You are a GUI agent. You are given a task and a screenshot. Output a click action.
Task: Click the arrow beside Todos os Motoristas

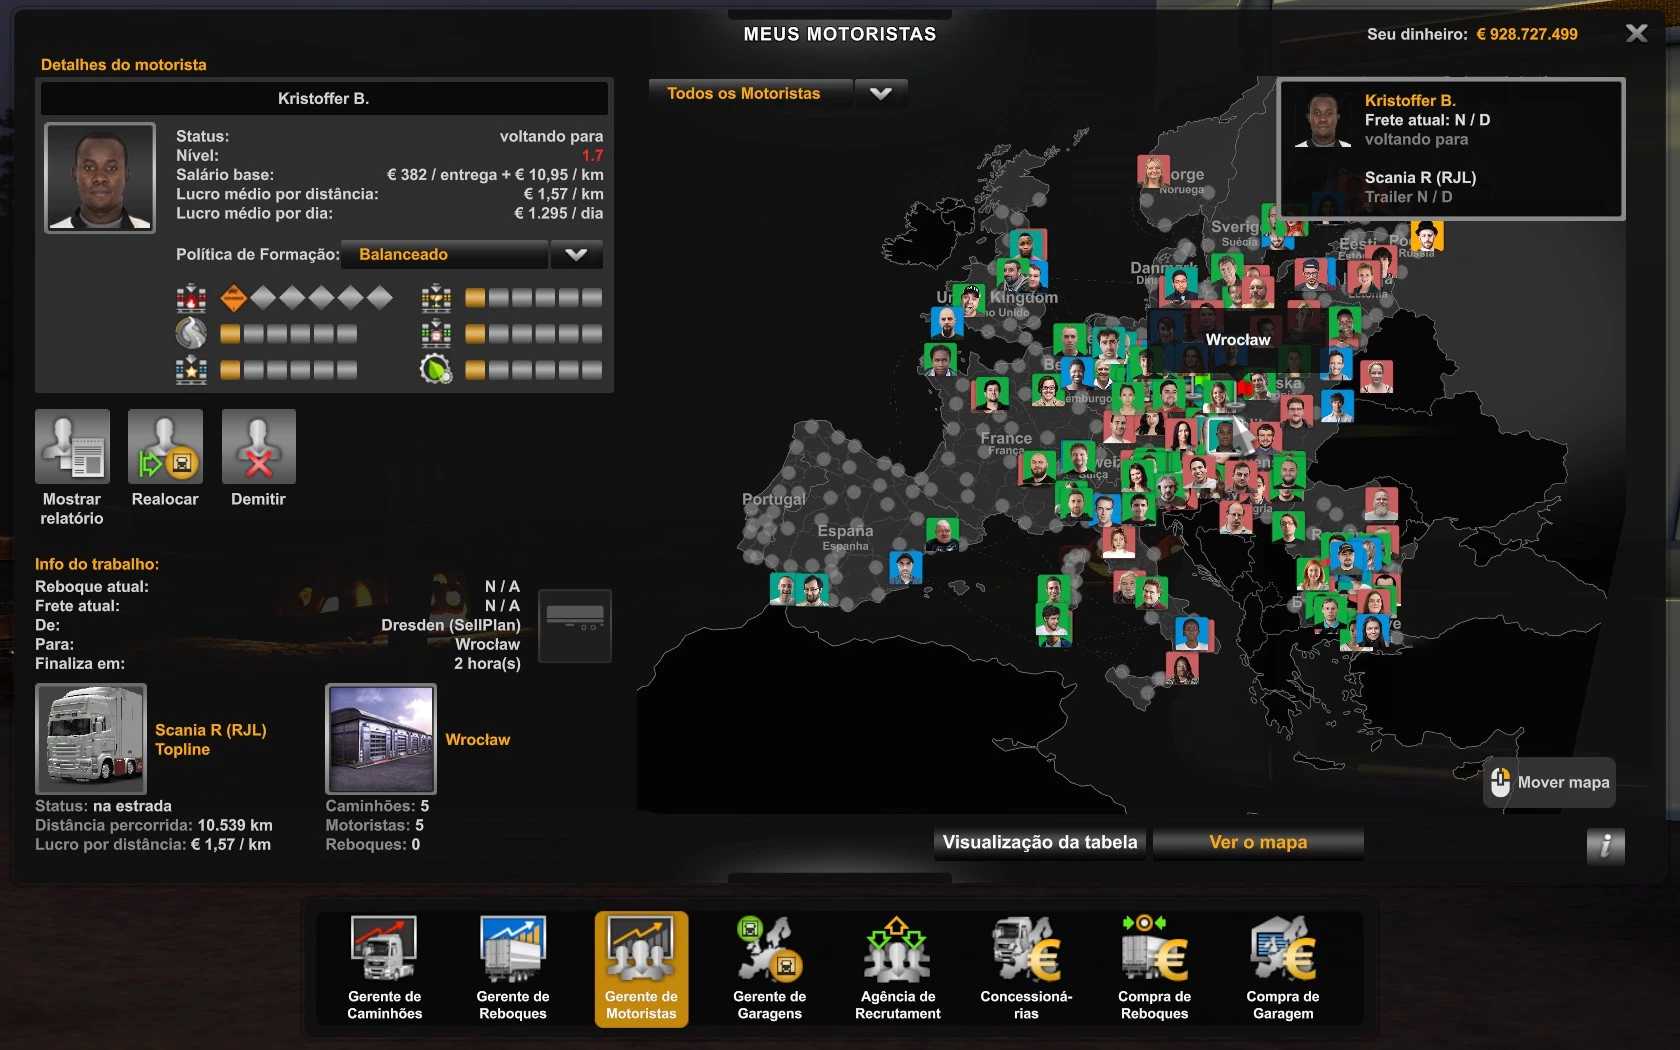880,94
